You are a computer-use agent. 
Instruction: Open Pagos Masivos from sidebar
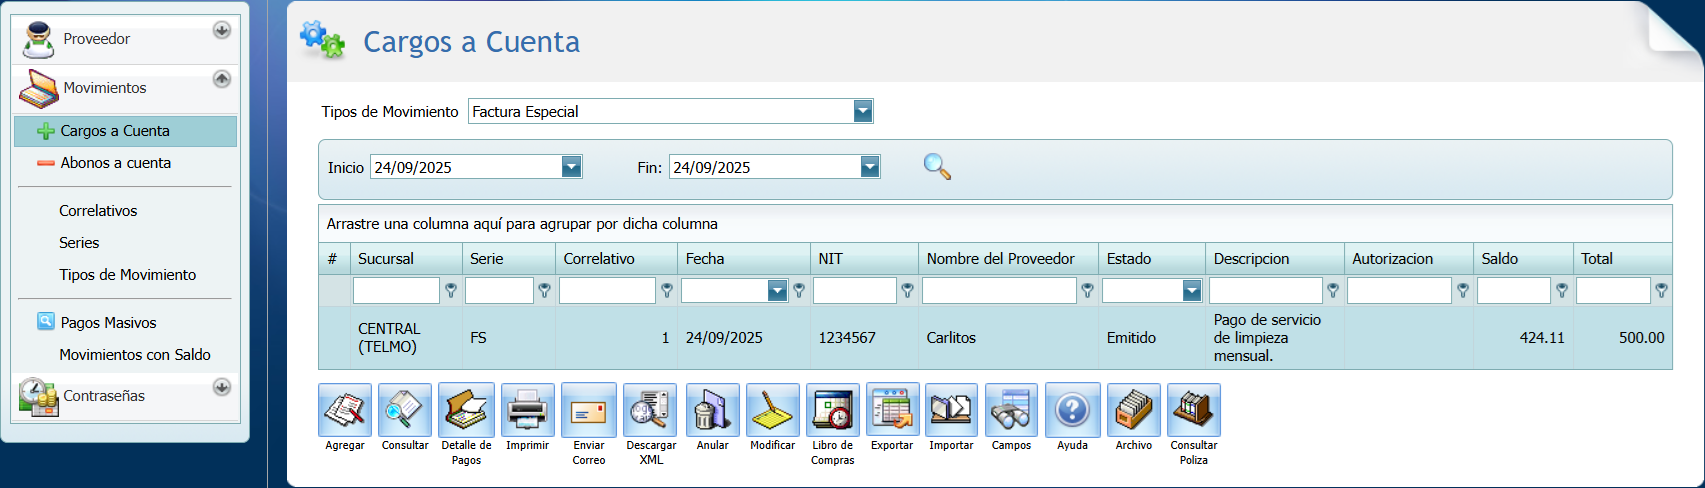tap(108, 323)
